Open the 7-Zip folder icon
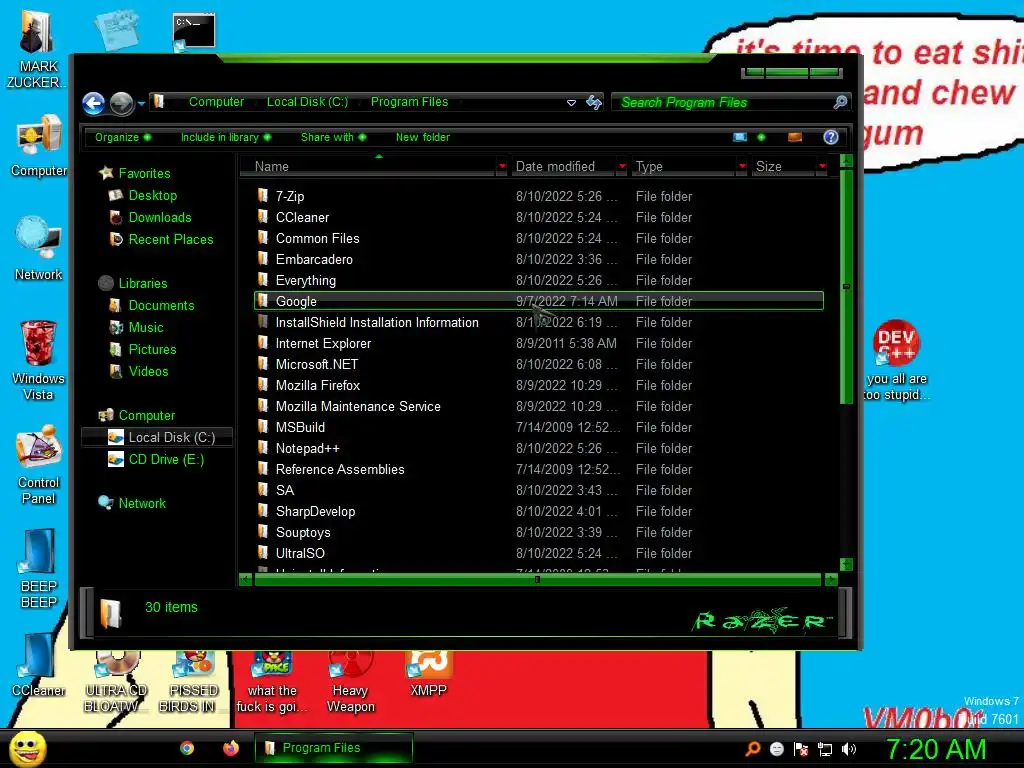This screenshot has width=1024, height=768. (263, 195)
